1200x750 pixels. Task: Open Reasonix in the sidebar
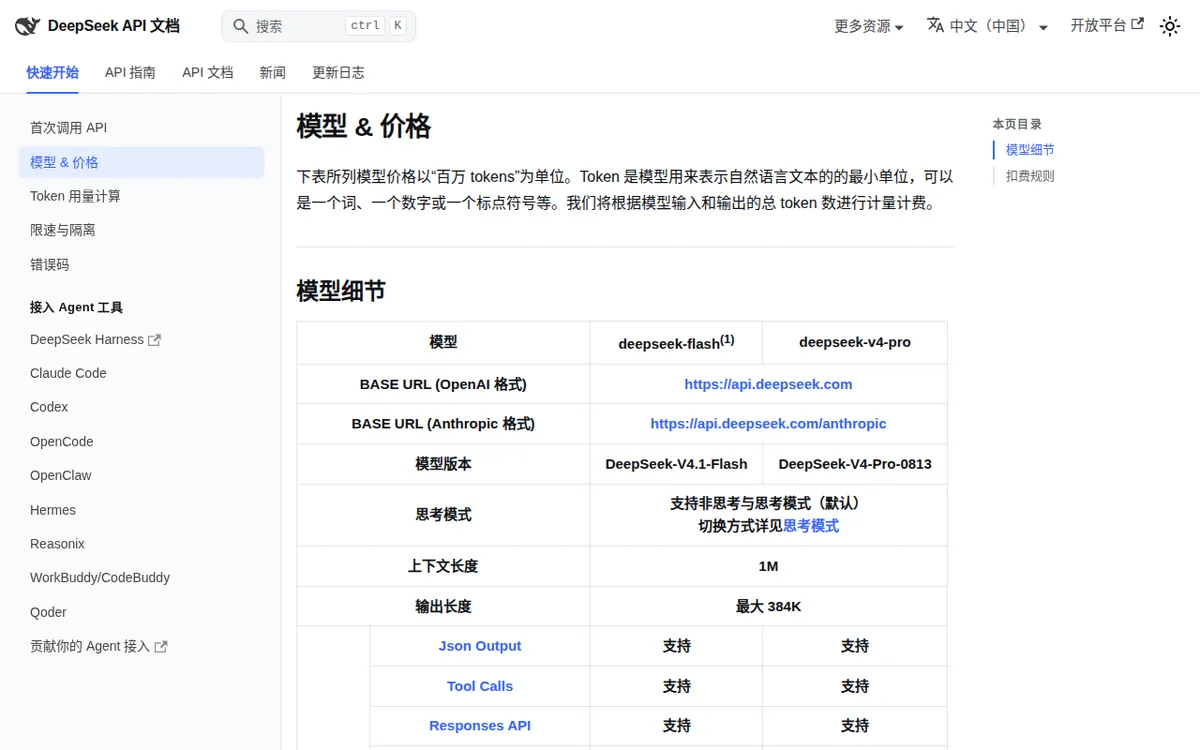click(141, 544)
